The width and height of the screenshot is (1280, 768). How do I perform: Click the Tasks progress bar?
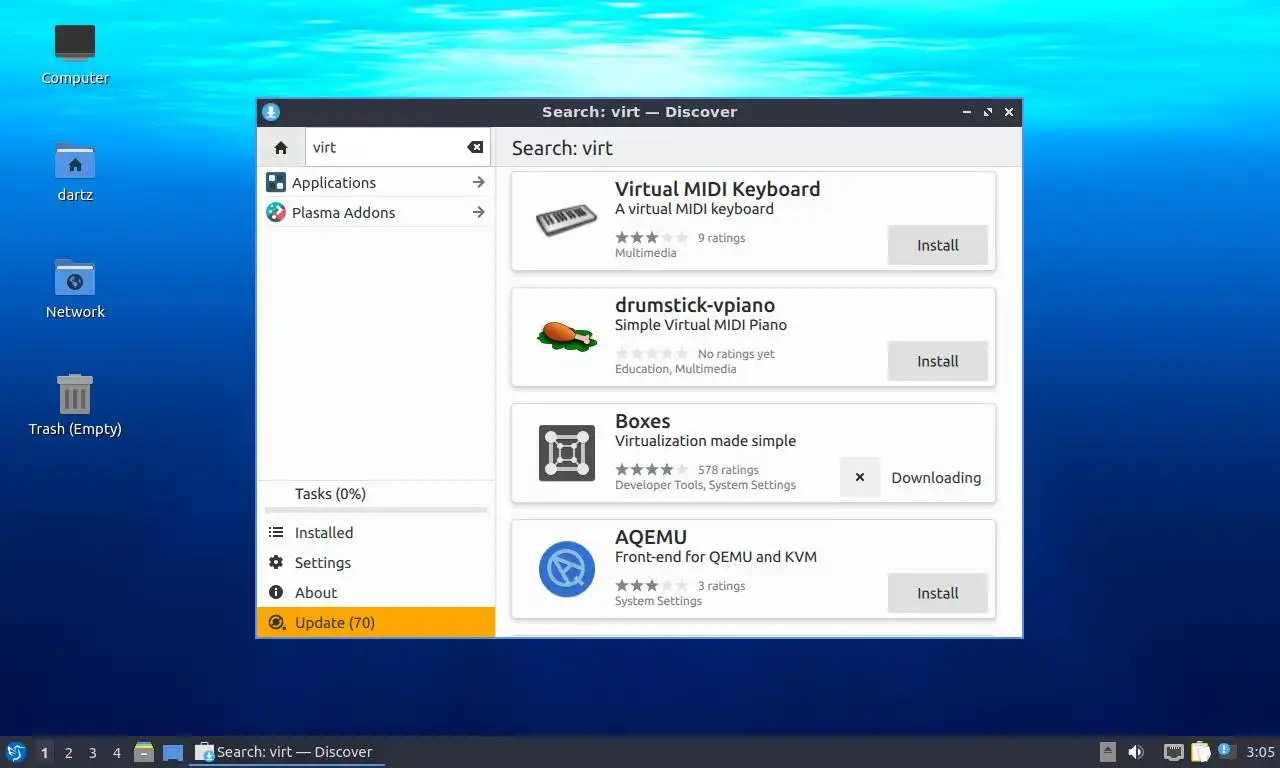point(376,510)
